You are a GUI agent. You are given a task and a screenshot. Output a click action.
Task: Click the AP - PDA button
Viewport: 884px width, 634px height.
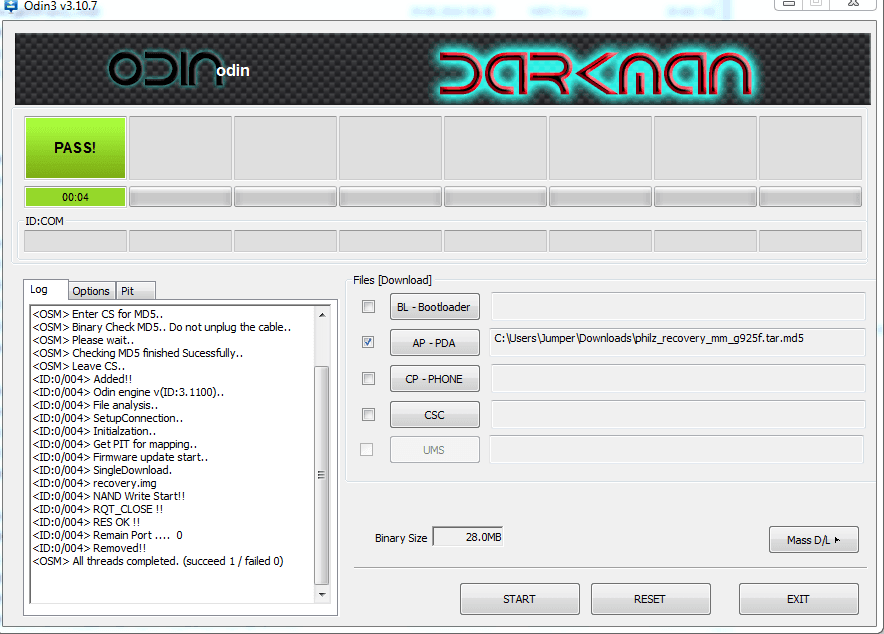[x=435, y=343]
